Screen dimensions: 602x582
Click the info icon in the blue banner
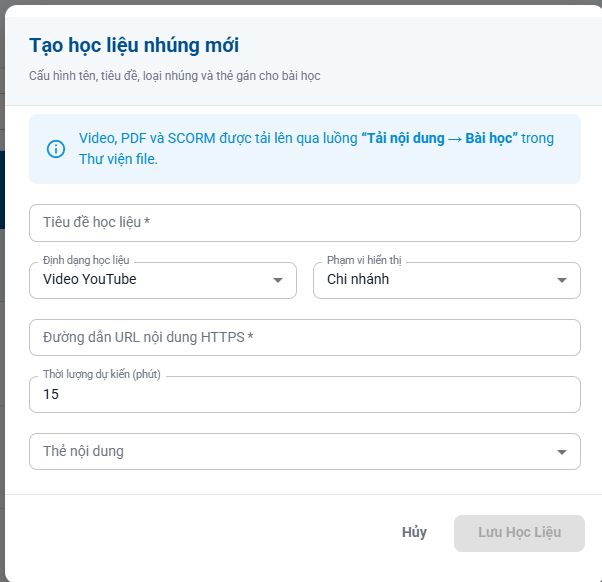coord(56,149)
